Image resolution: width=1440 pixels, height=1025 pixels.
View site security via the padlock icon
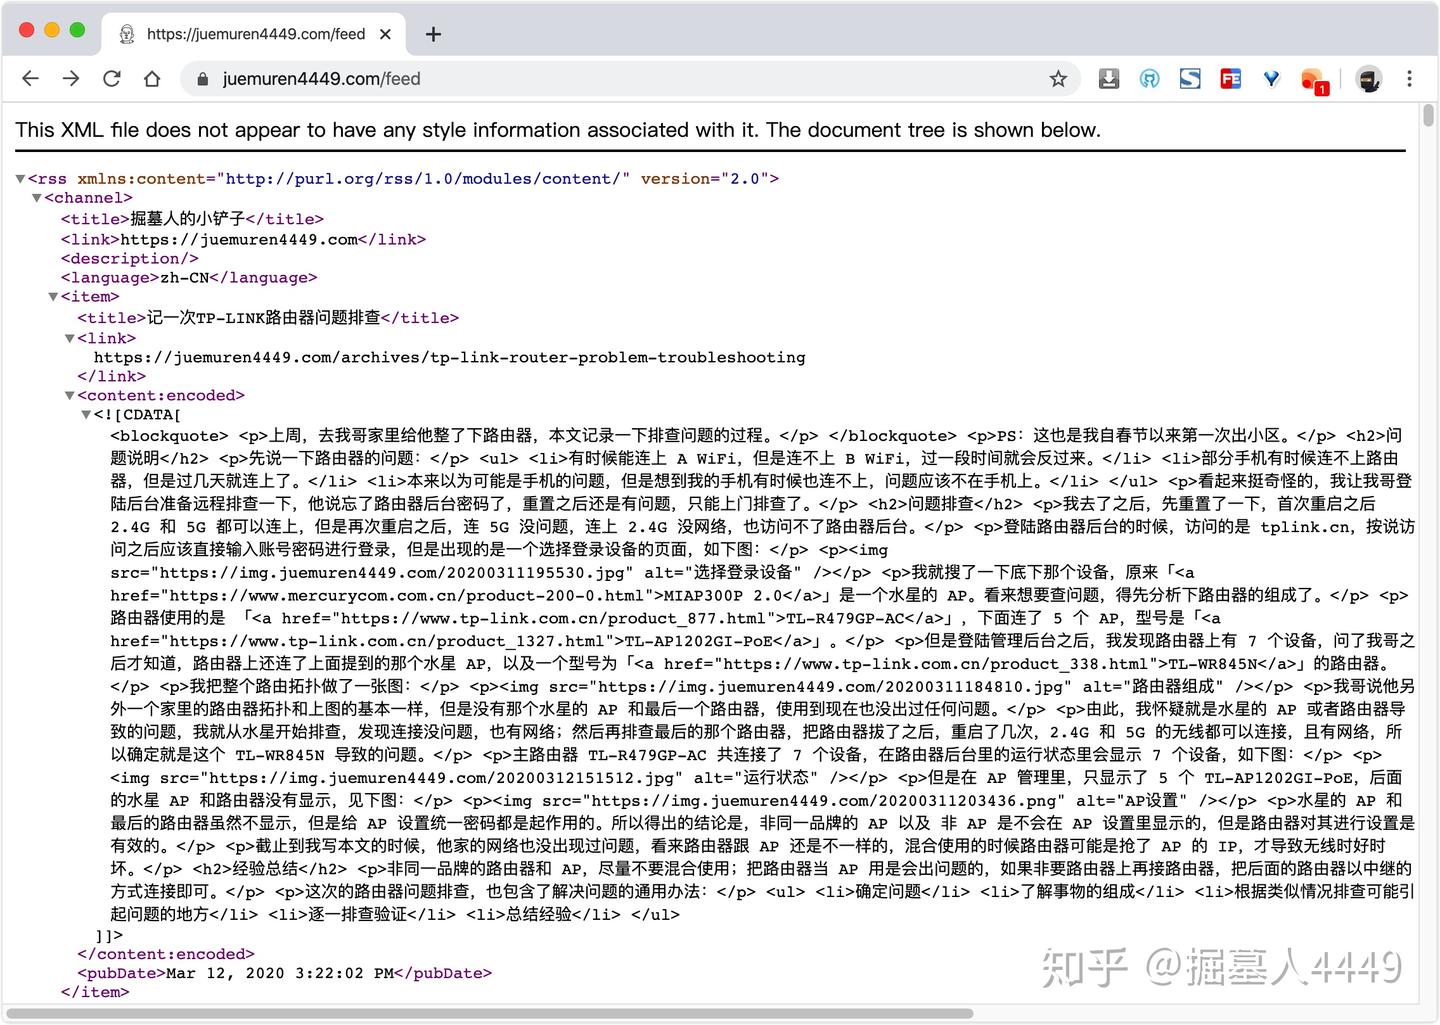point(202,78)
